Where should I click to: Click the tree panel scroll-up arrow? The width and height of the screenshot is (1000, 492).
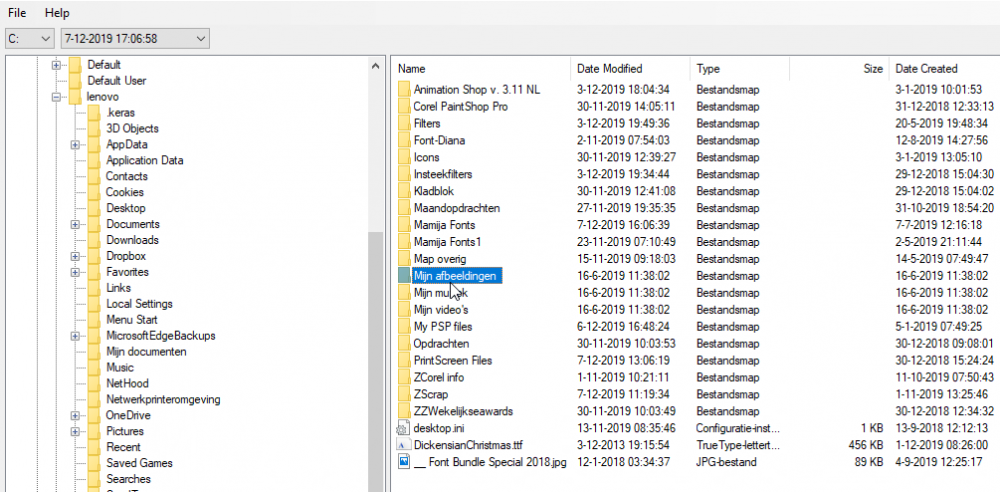coord(376,66)
